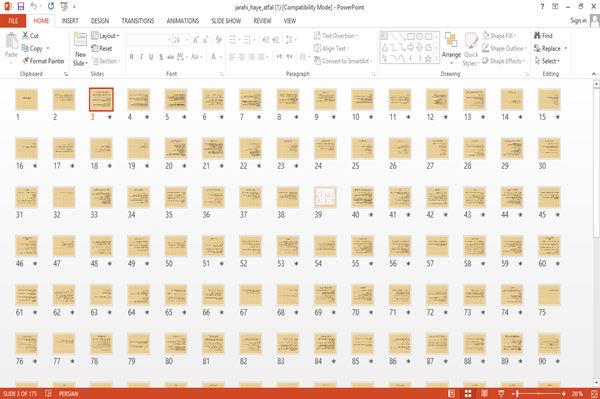Image resolution: width=600 pixels, height=399 pixels.
Task: Copy the selected slide
Action: (33, 48)
